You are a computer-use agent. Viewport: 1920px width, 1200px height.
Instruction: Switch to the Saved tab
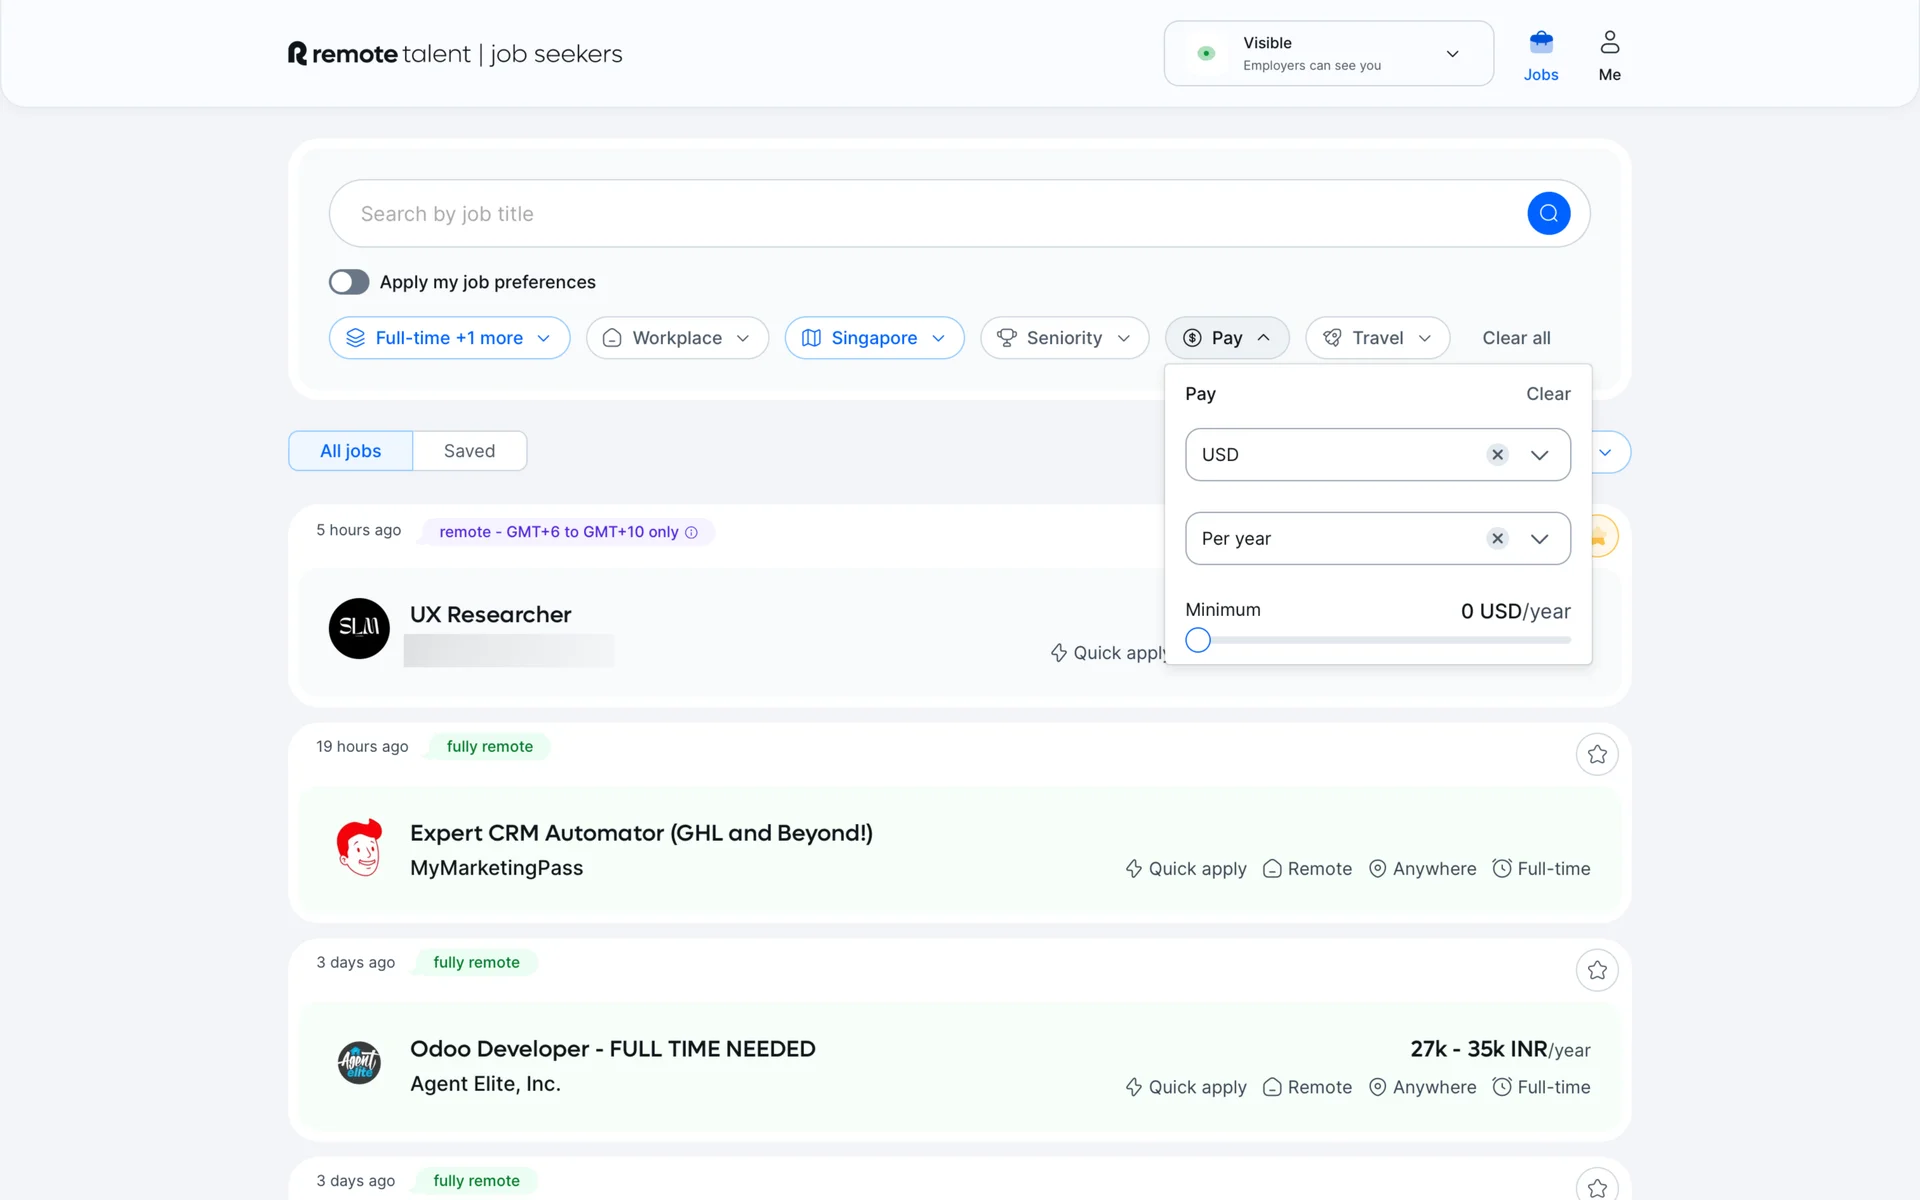[x=469, y=451]
